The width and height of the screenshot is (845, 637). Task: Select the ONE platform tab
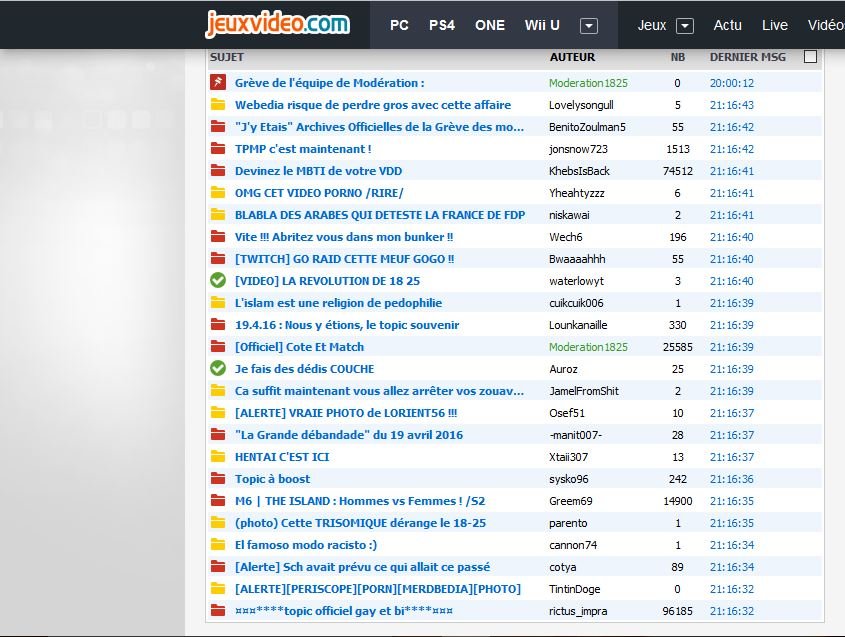490,25
